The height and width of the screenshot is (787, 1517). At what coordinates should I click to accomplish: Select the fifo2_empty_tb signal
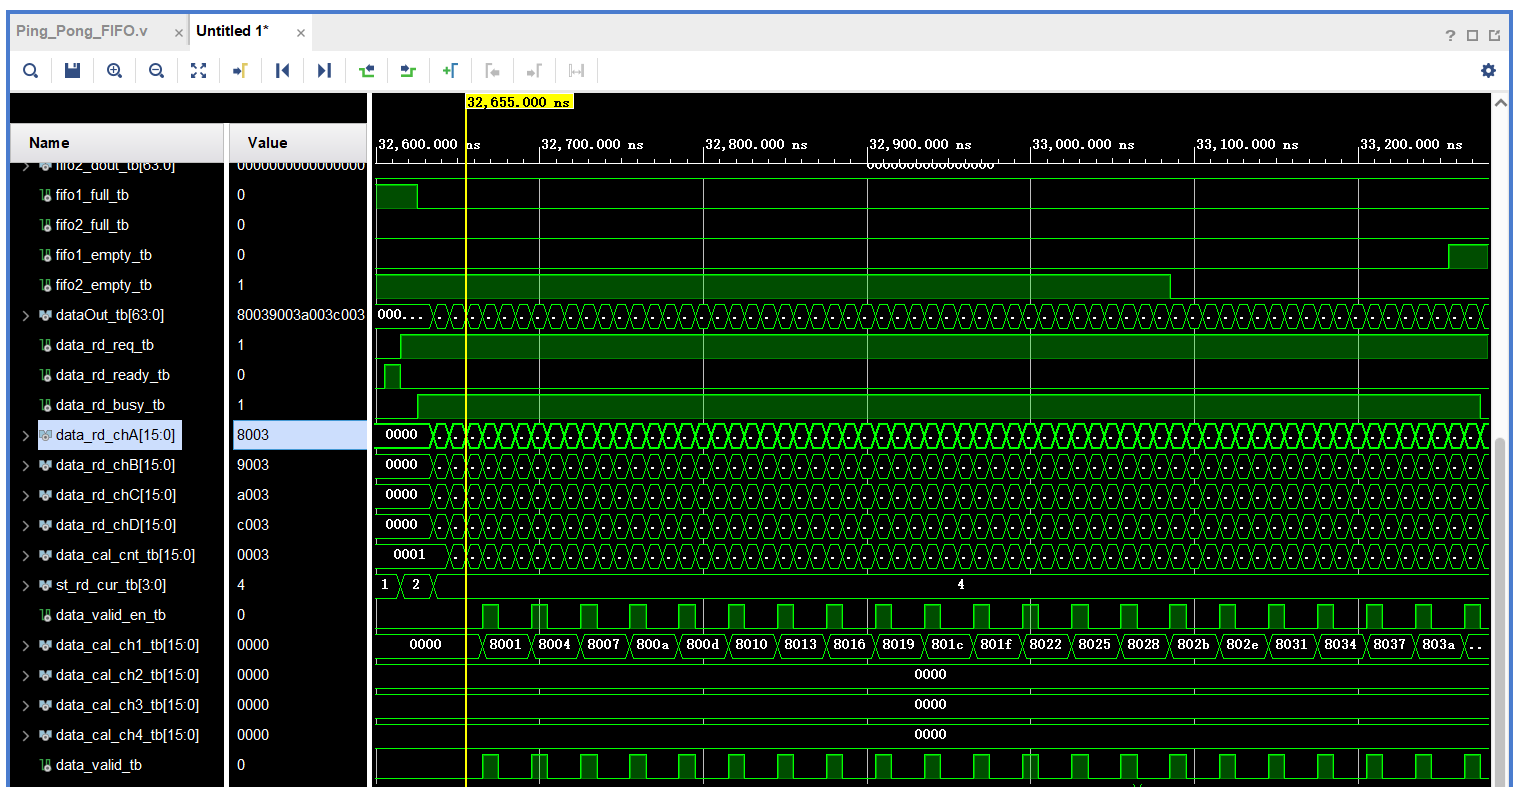pyautogui.click(x=104, y=285)
